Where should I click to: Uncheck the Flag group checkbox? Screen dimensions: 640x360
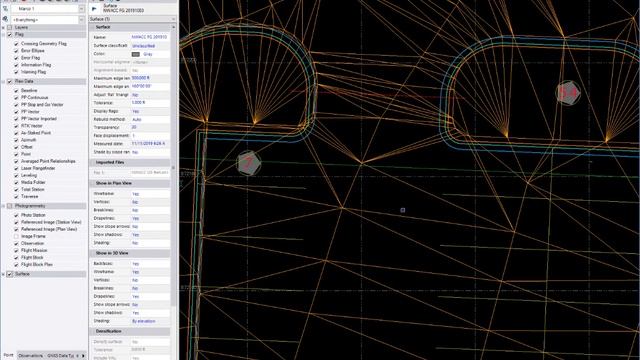10,35
